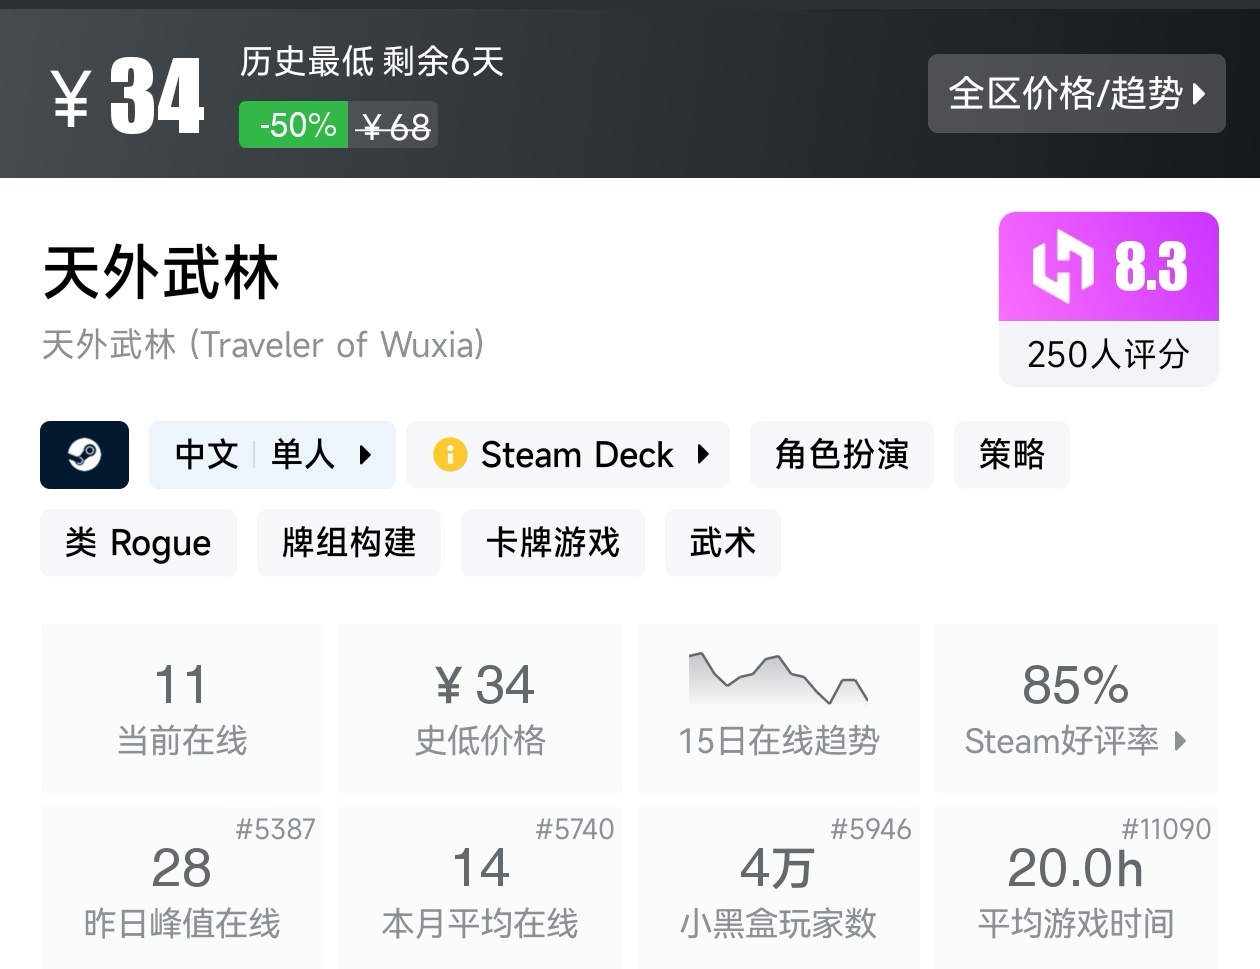Open the 卡牌游戏 tag
This screenshot has height=969, width=1260.
click(552, 543)
